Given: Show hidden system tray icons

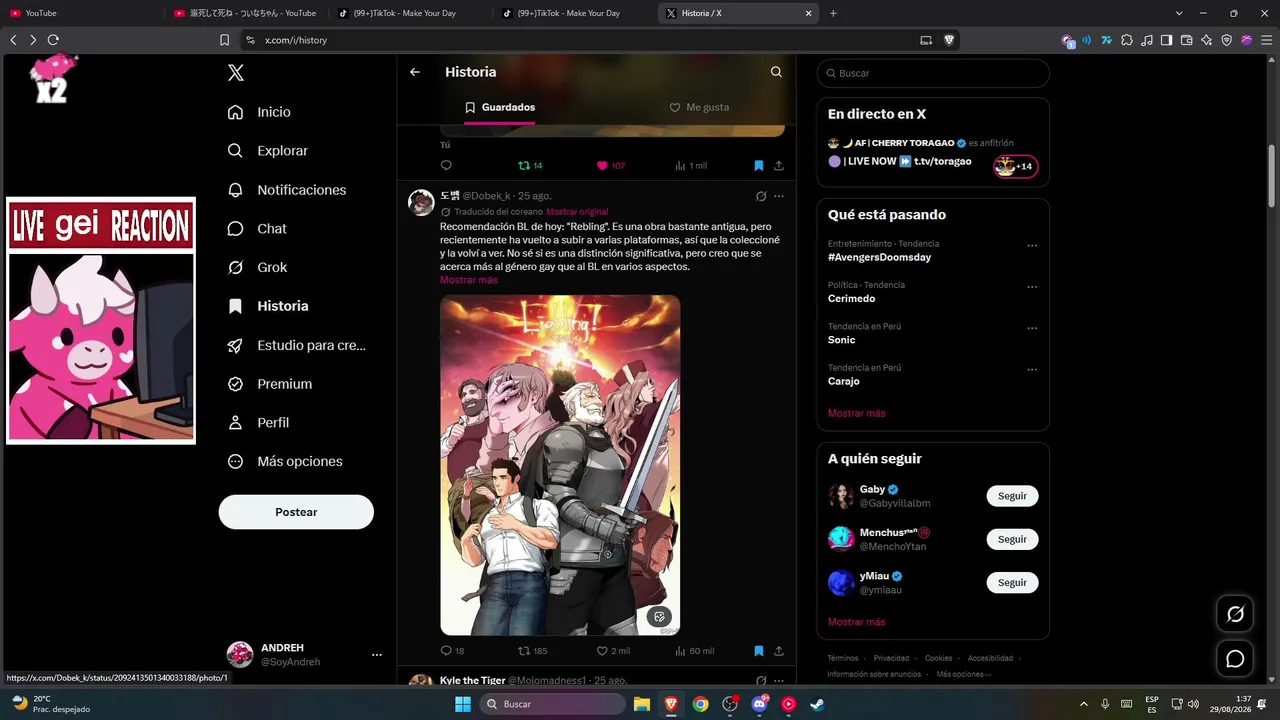Looking at the screenshot, I should 1083,704.
